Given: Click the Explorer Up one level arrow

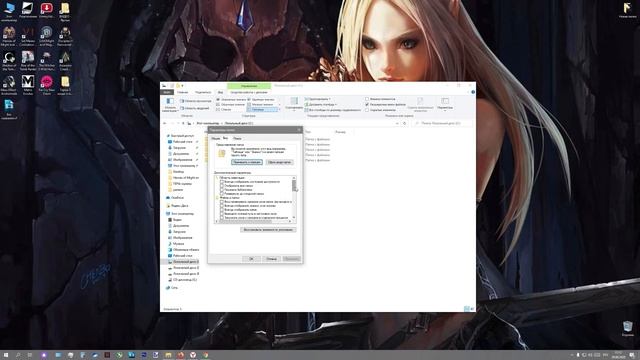Looking at the screenshot, I should (183, 123).
